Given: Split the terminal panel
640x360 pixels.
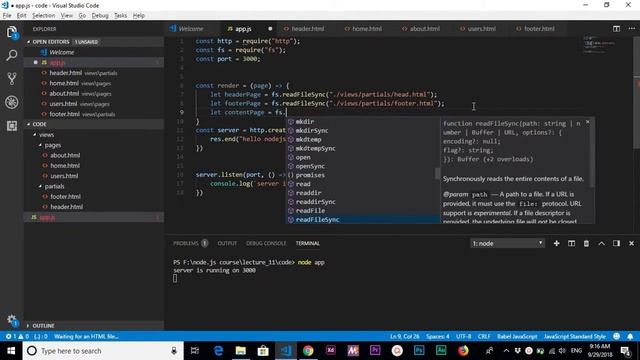Looking at the screenshot, I should pyautogui.click(x=571, y=243).
